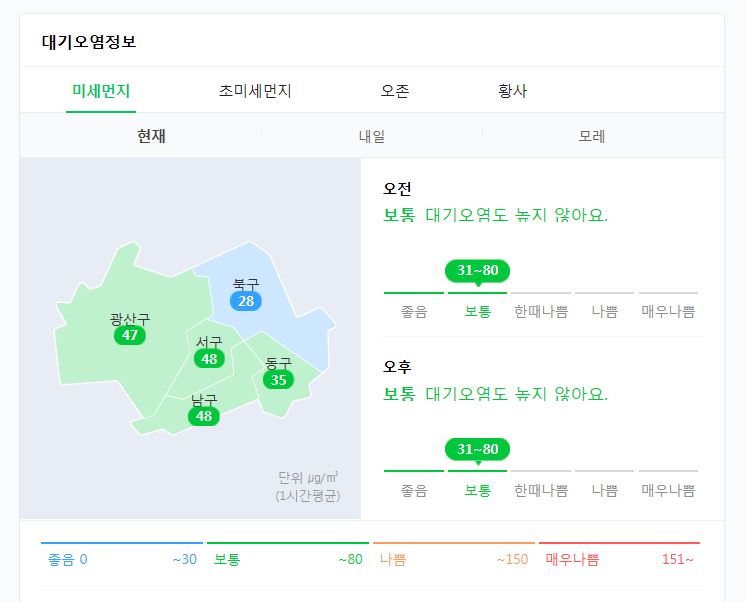Open the 오존 tab
Screen dimensions: 746x602
(394, 90)
